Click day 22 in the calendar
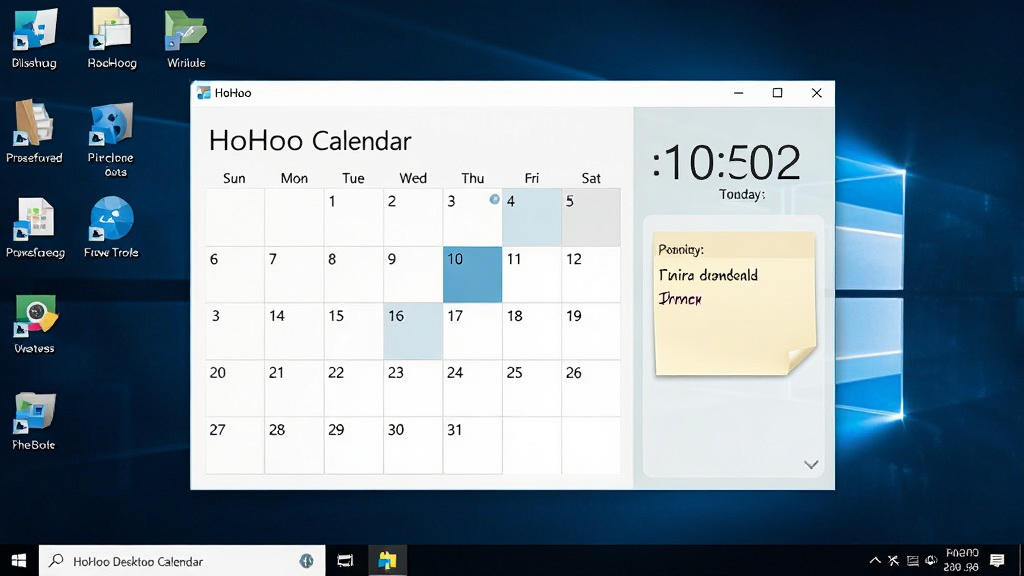This screenshot has width=1024, height=576. tap(353, 388)
